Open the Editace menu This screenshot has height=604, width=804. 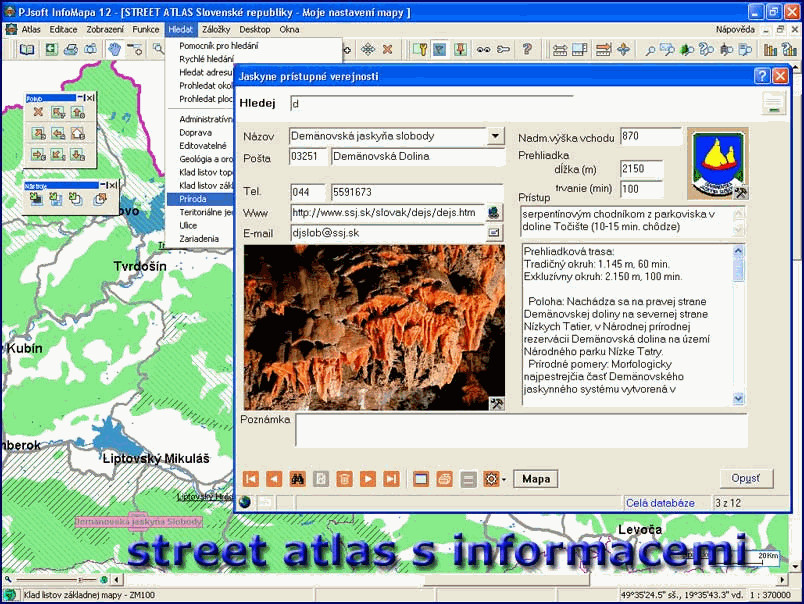(63, 29)
